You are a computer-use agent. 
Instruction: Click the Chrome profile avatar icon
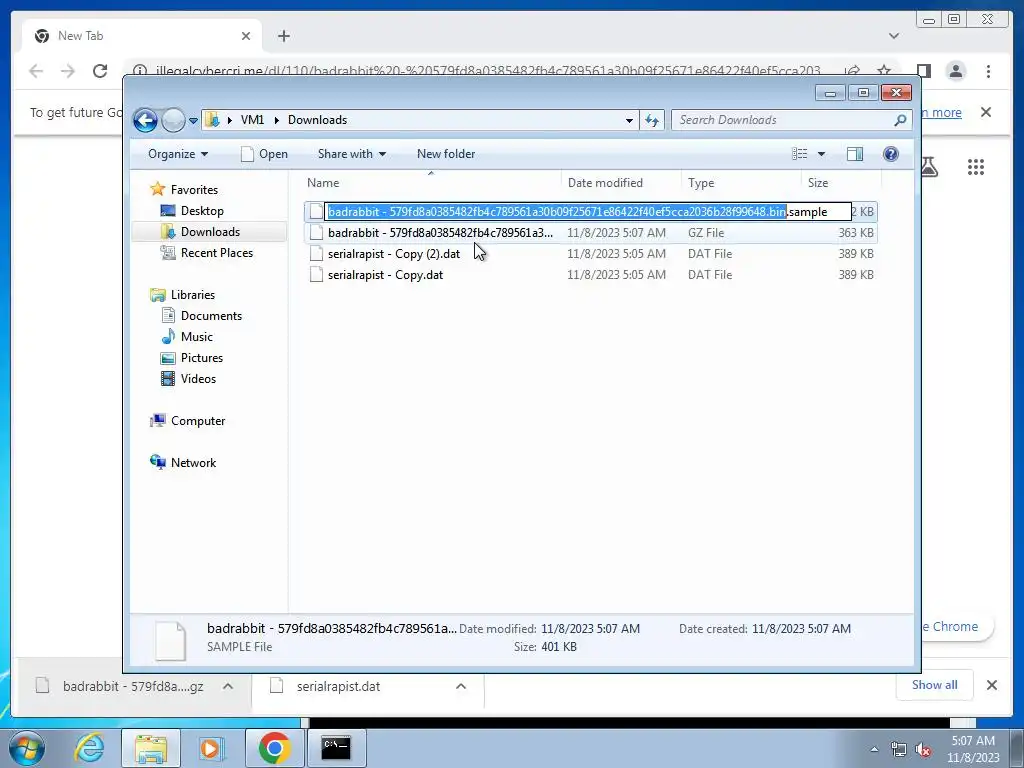click(955, 71)
